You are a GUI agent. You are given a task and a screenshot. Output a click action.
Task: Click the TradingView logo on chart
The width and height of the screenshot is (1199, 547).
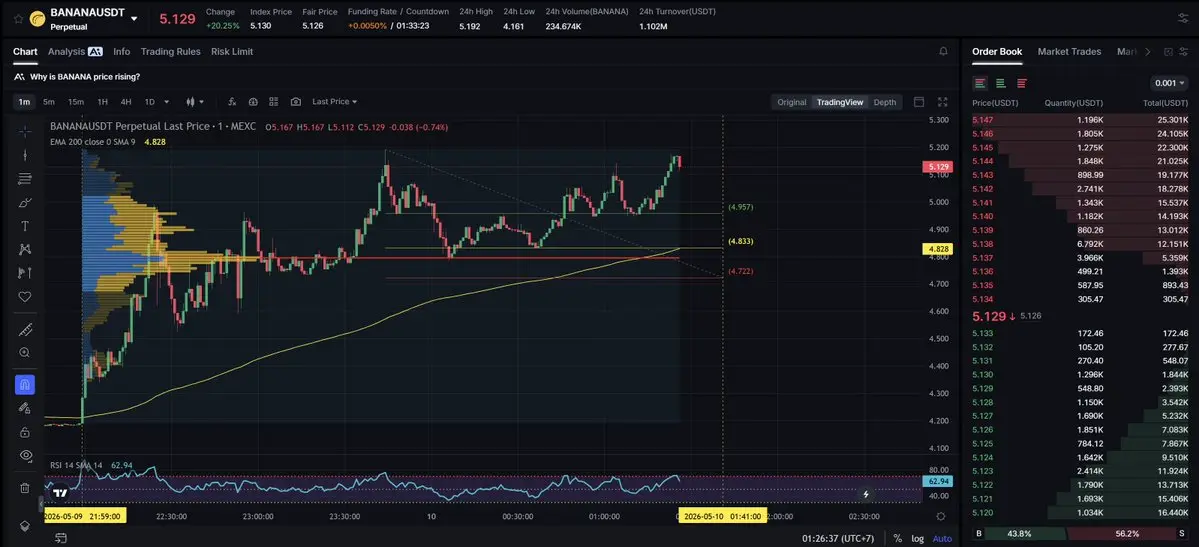point(59,493)
